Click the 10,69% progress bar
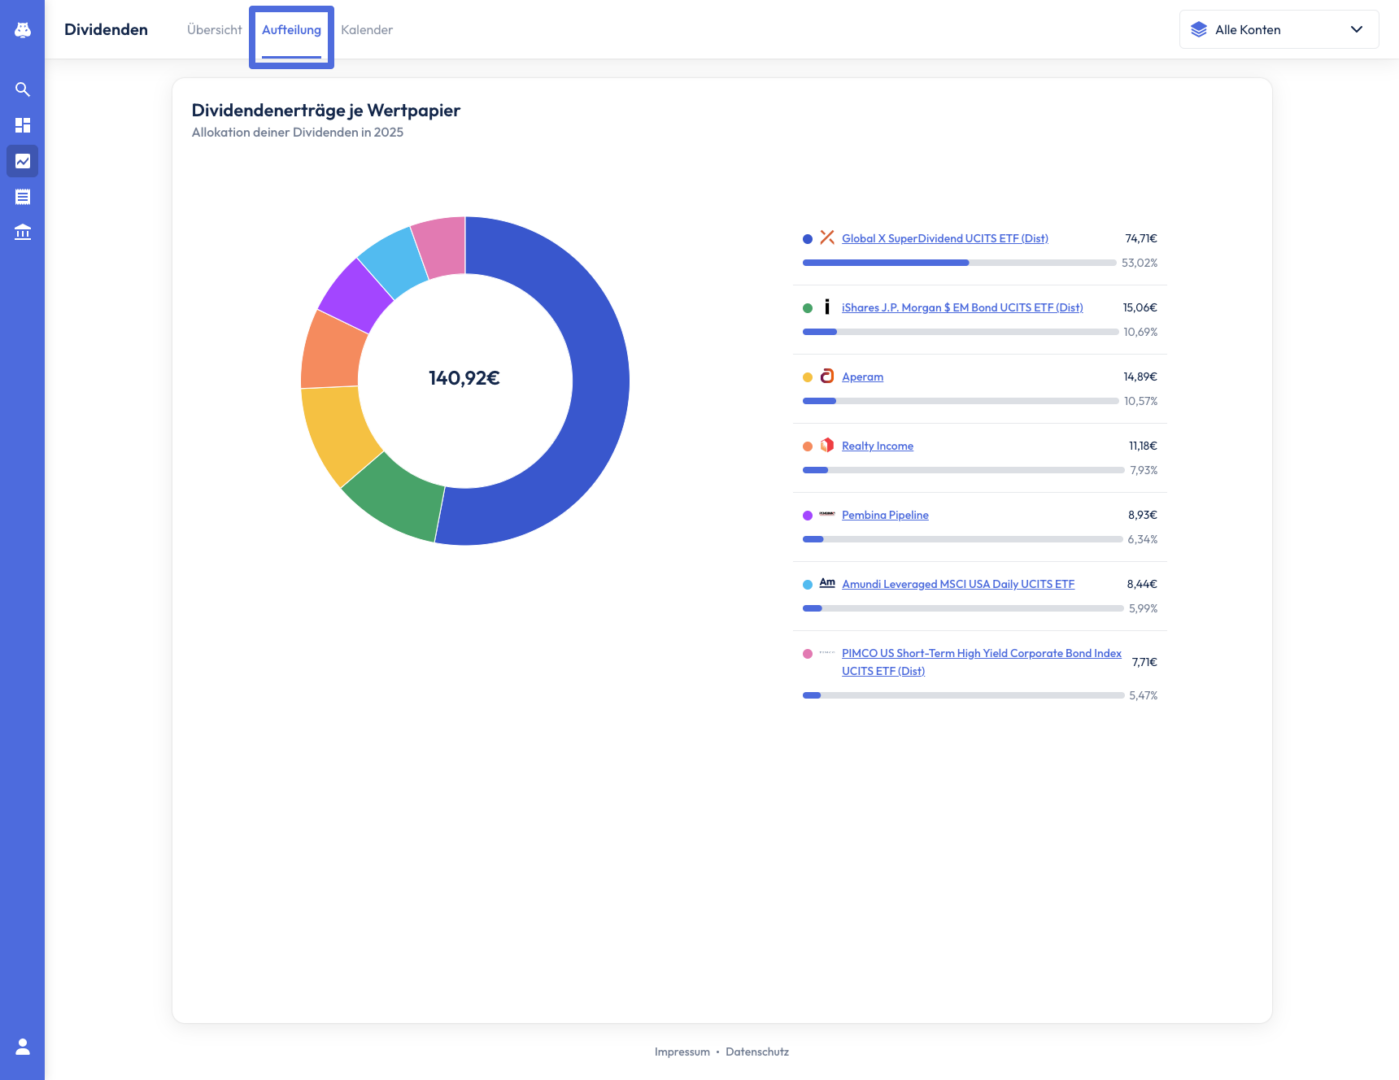 click(960, 332)
